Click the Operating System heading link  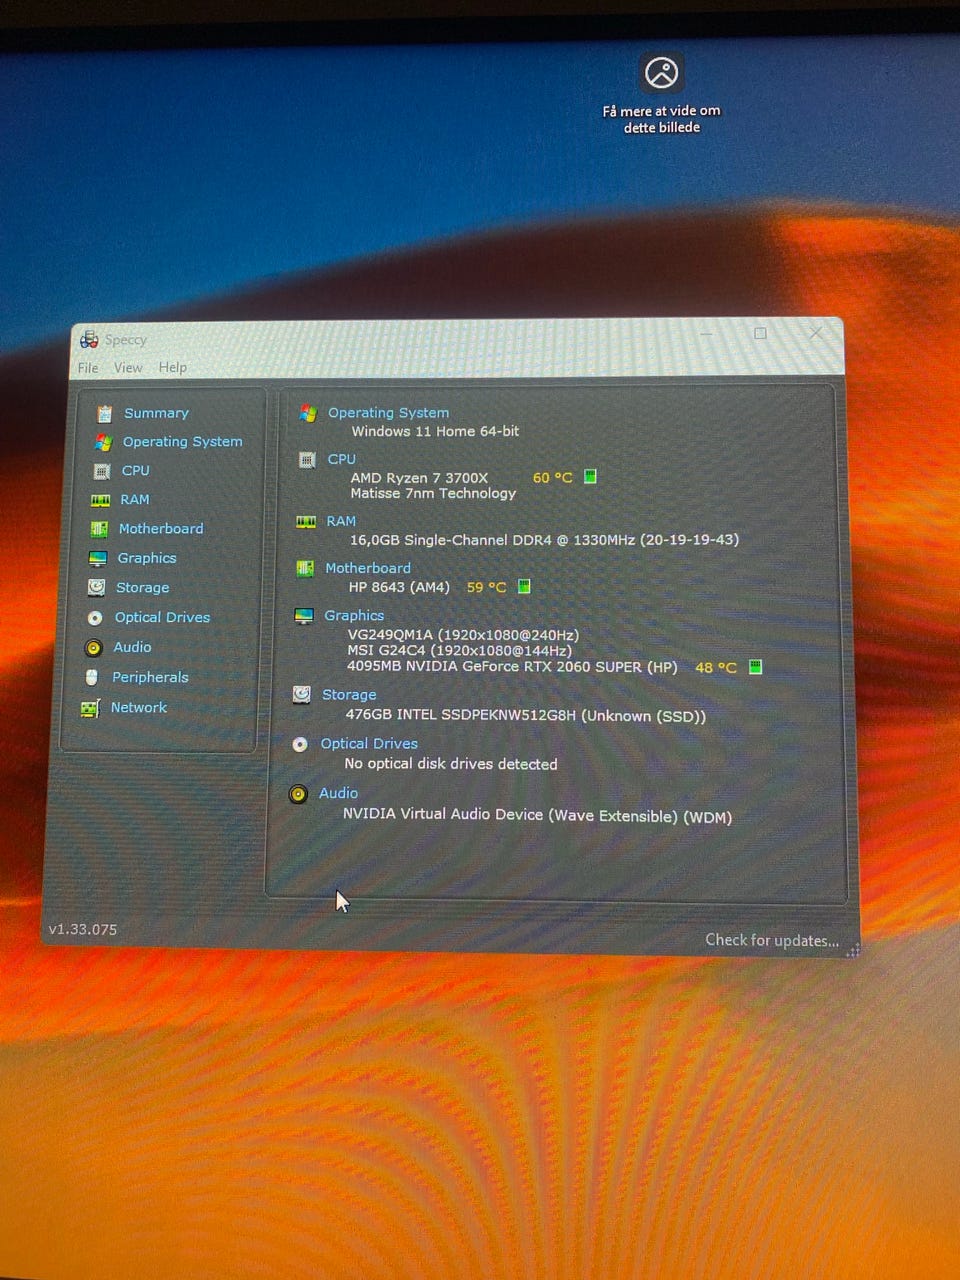pyautogui.click(x=388, y=413)
